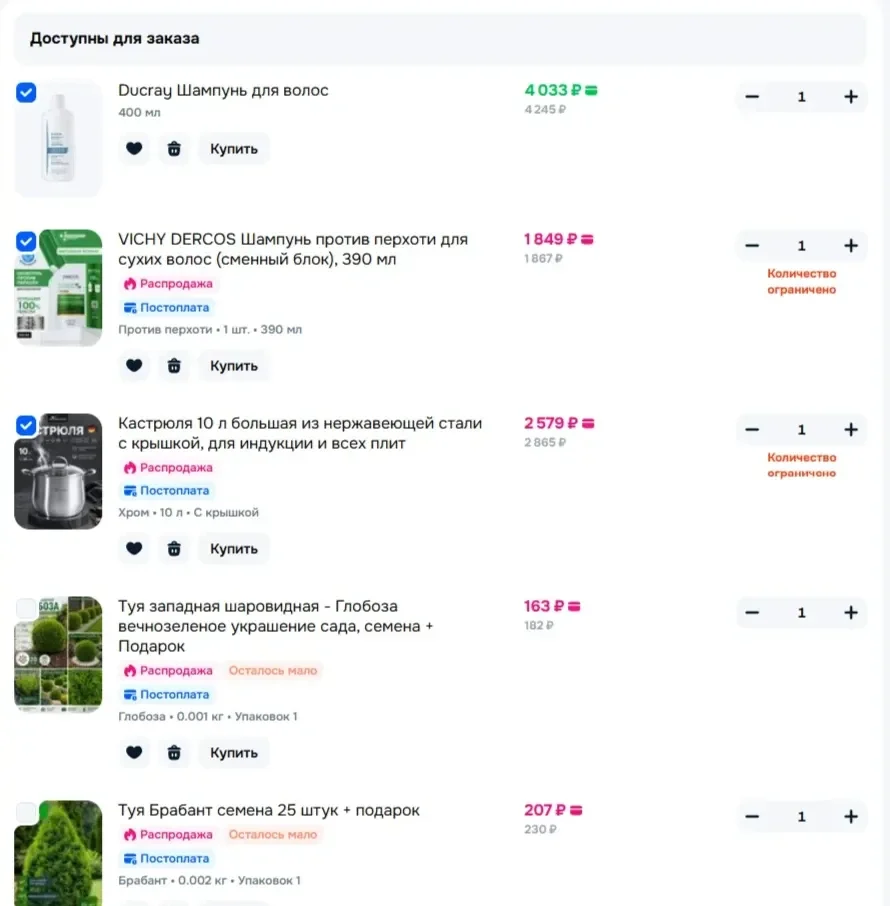Viewport: 890px width, 906px height.
Task: Select the Туя западная Глобоза checkbox
Action: click(x=26, y=608)
